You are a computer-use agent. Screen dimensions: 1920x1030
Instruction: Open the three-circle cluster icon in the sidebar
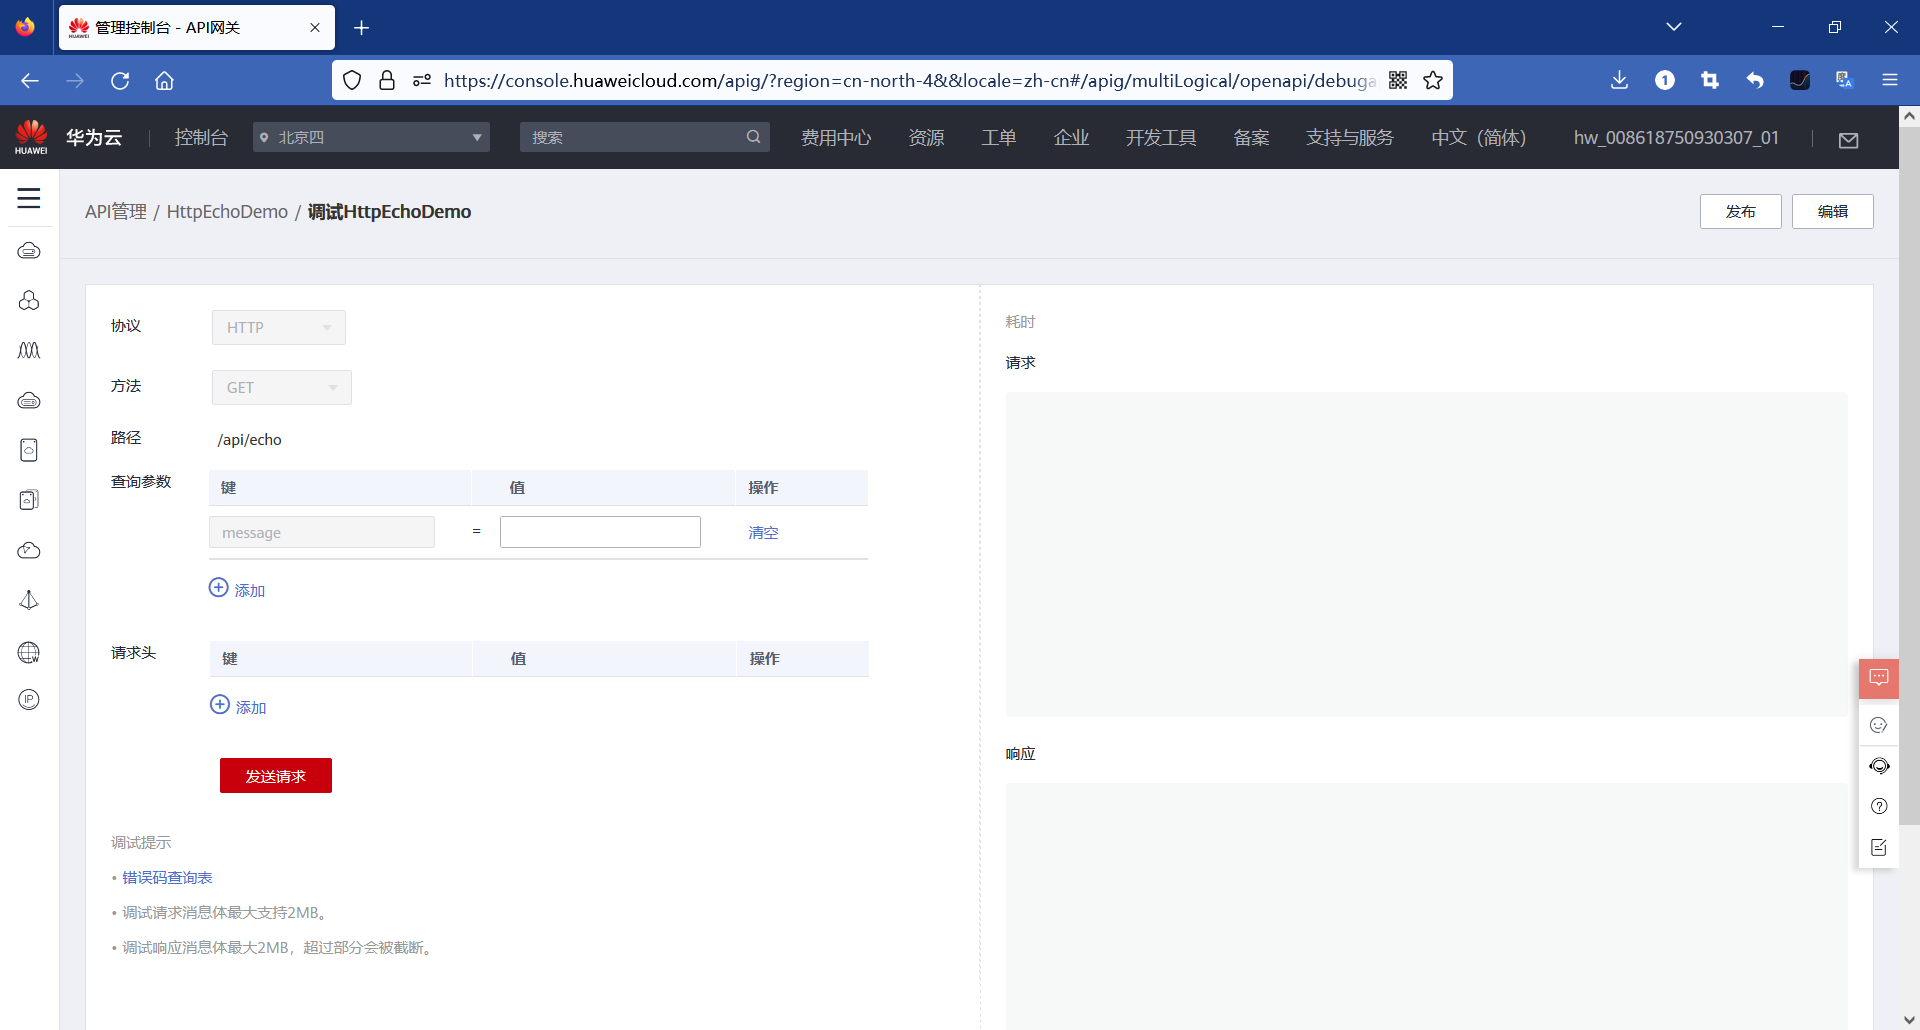[29, 300]
